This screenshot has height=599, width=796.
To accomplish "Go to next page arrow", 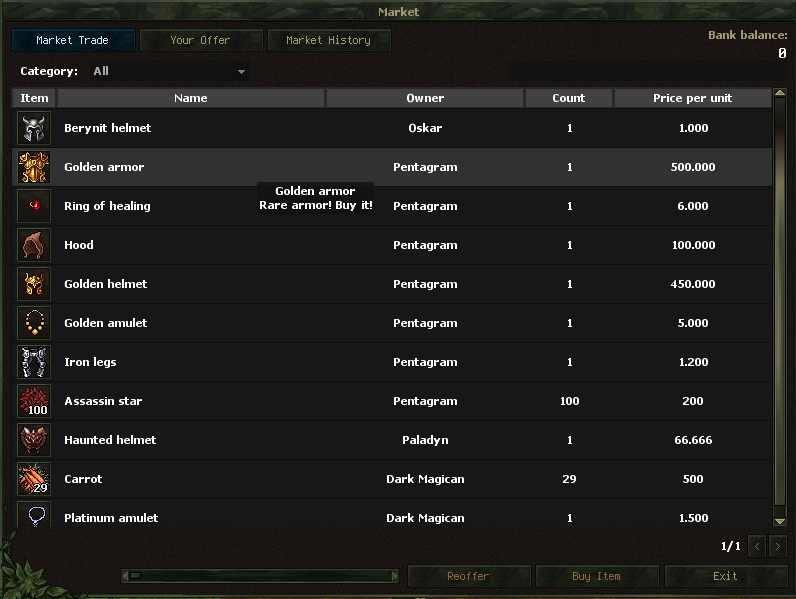I will click(x=777, y=547).
